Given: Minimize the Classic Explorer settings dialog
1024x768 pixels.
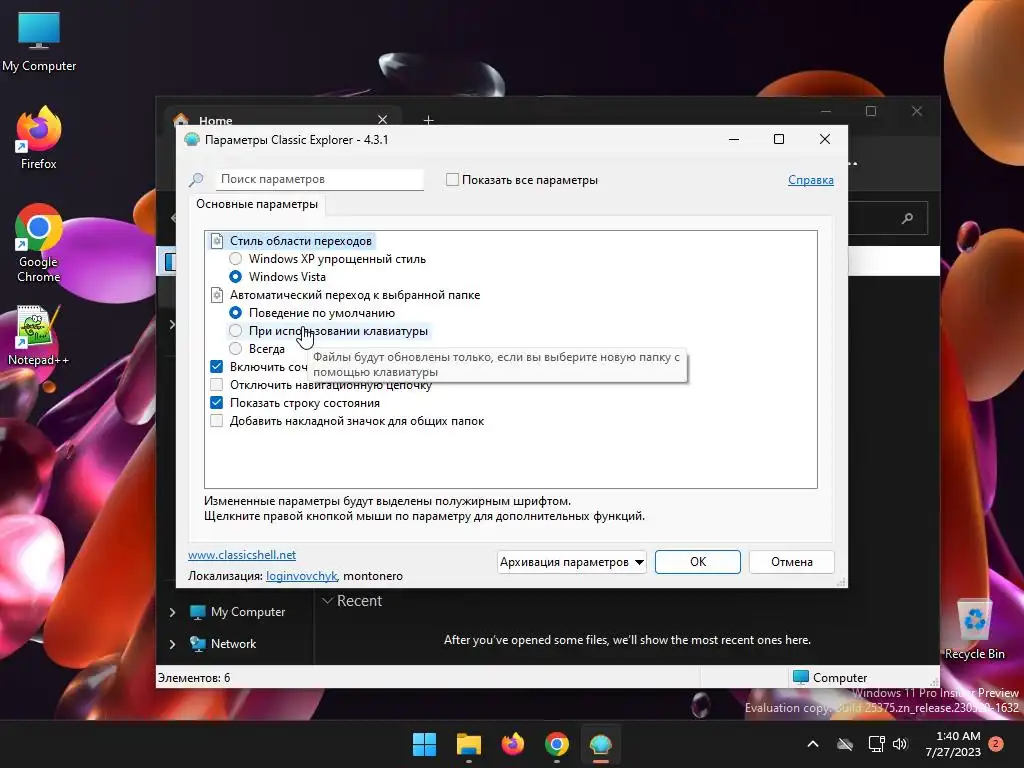Looking at the screenshot, I should click(x=734, y=139).
